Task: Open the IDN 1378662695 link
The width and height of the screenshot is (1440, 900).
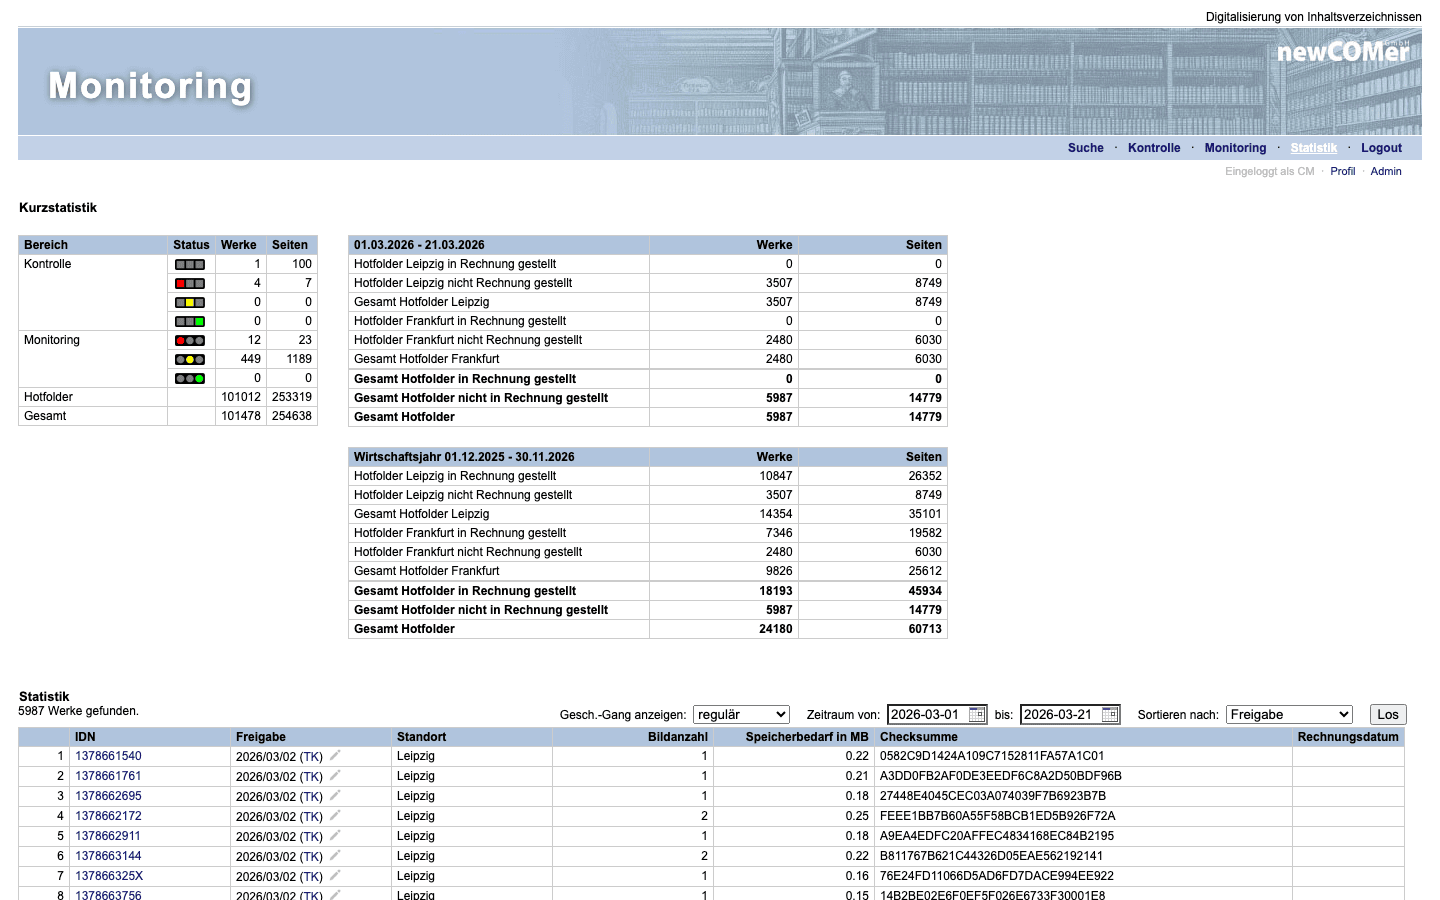Action: click(108, 796)
